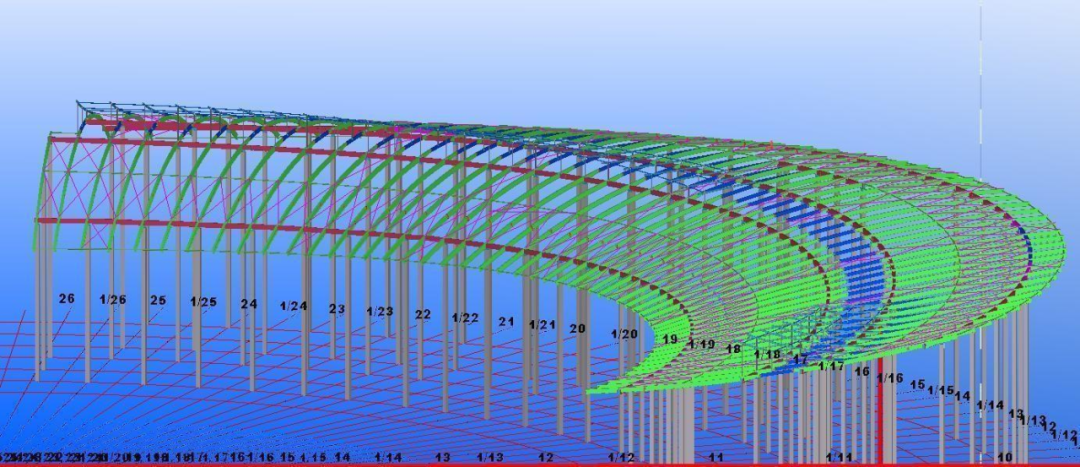Click grid label "1/23"
This screenshot has width=1080, height=467.
pos(380,311)
